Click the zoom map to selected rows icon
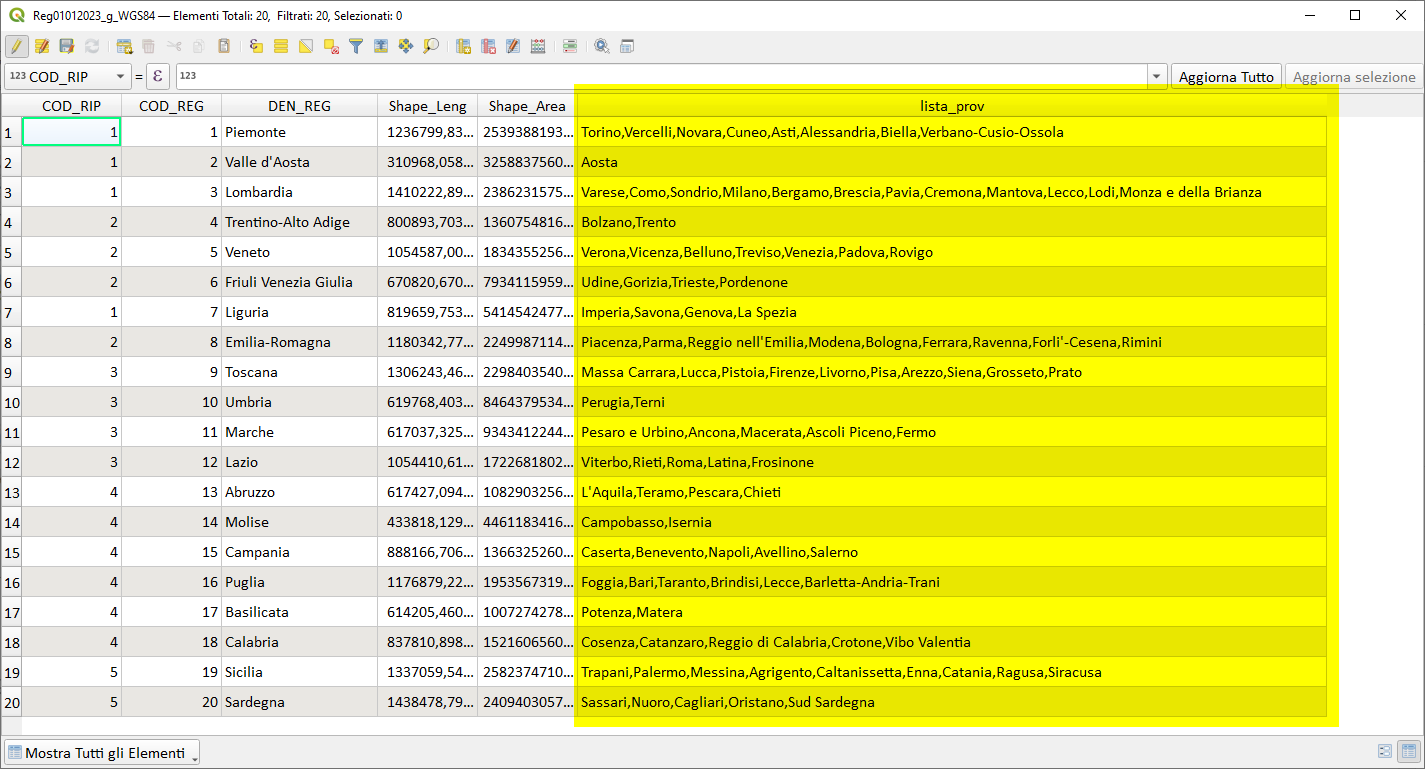The height and width of the screenshot is (769, 1425). [x=431, y=46]
